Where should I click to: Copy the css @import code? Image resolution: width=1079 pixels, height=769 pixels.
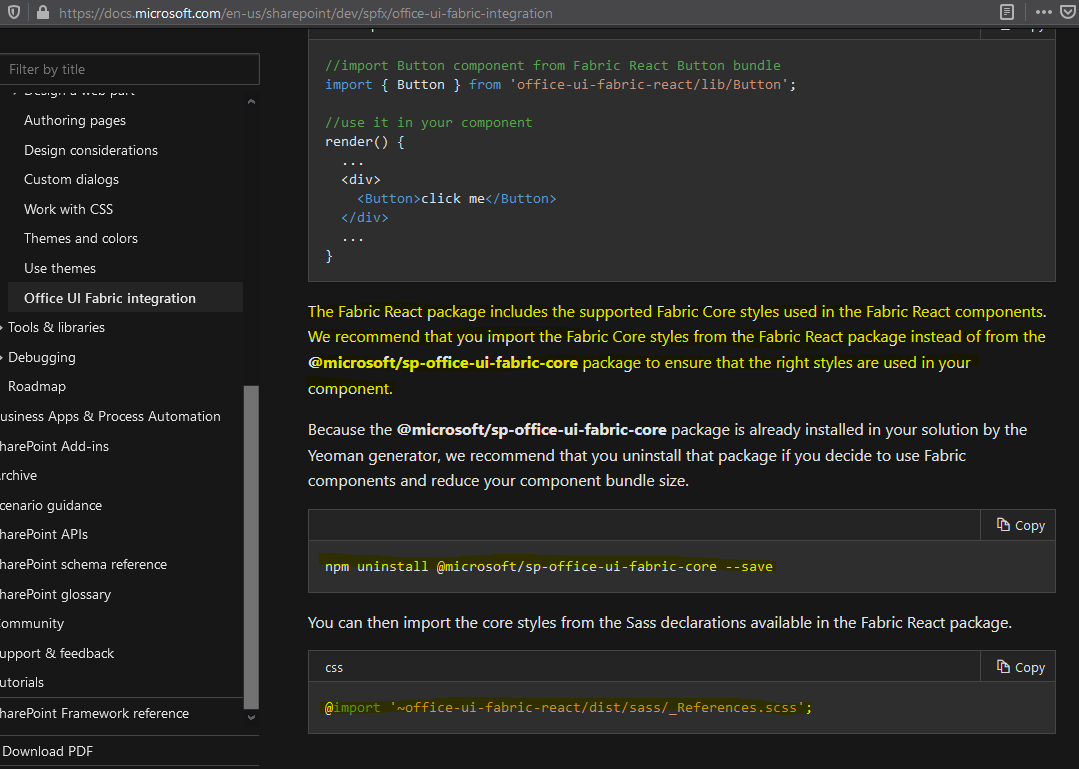click(1021, 667)
